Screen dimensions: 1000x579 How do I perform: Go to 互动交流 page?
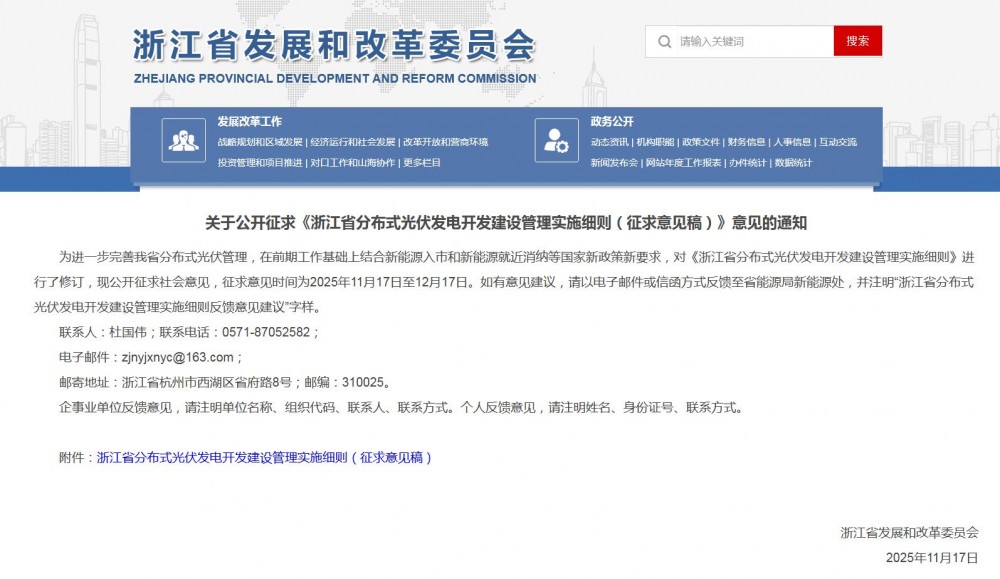point(837,142)
